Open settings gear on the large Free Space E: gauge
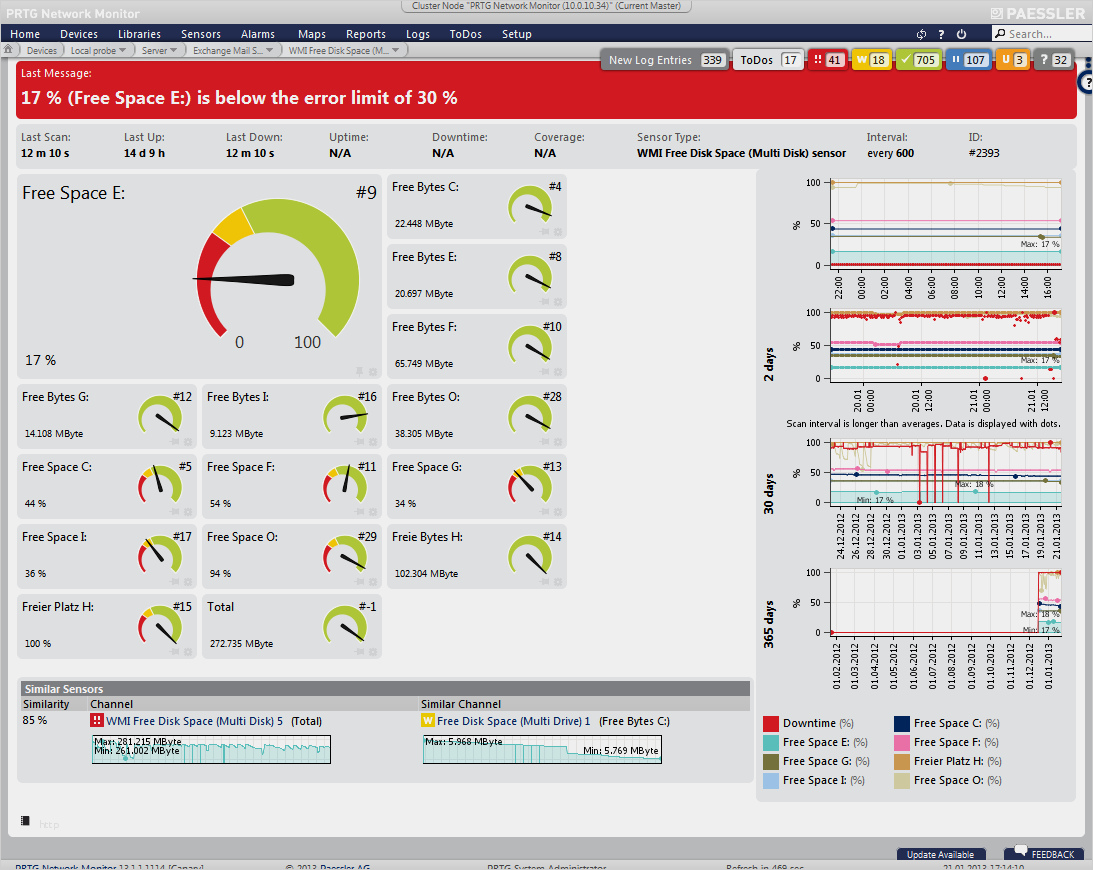Viewport: 1093px width, 870px height. click(373, 372)
